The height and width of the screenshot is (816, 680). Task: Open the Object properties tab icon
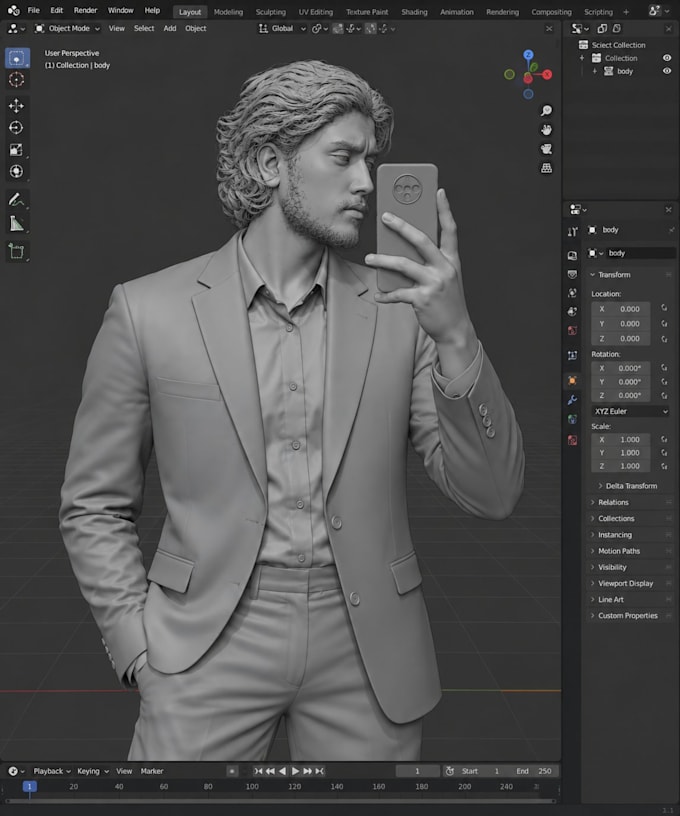pos(572,380)
